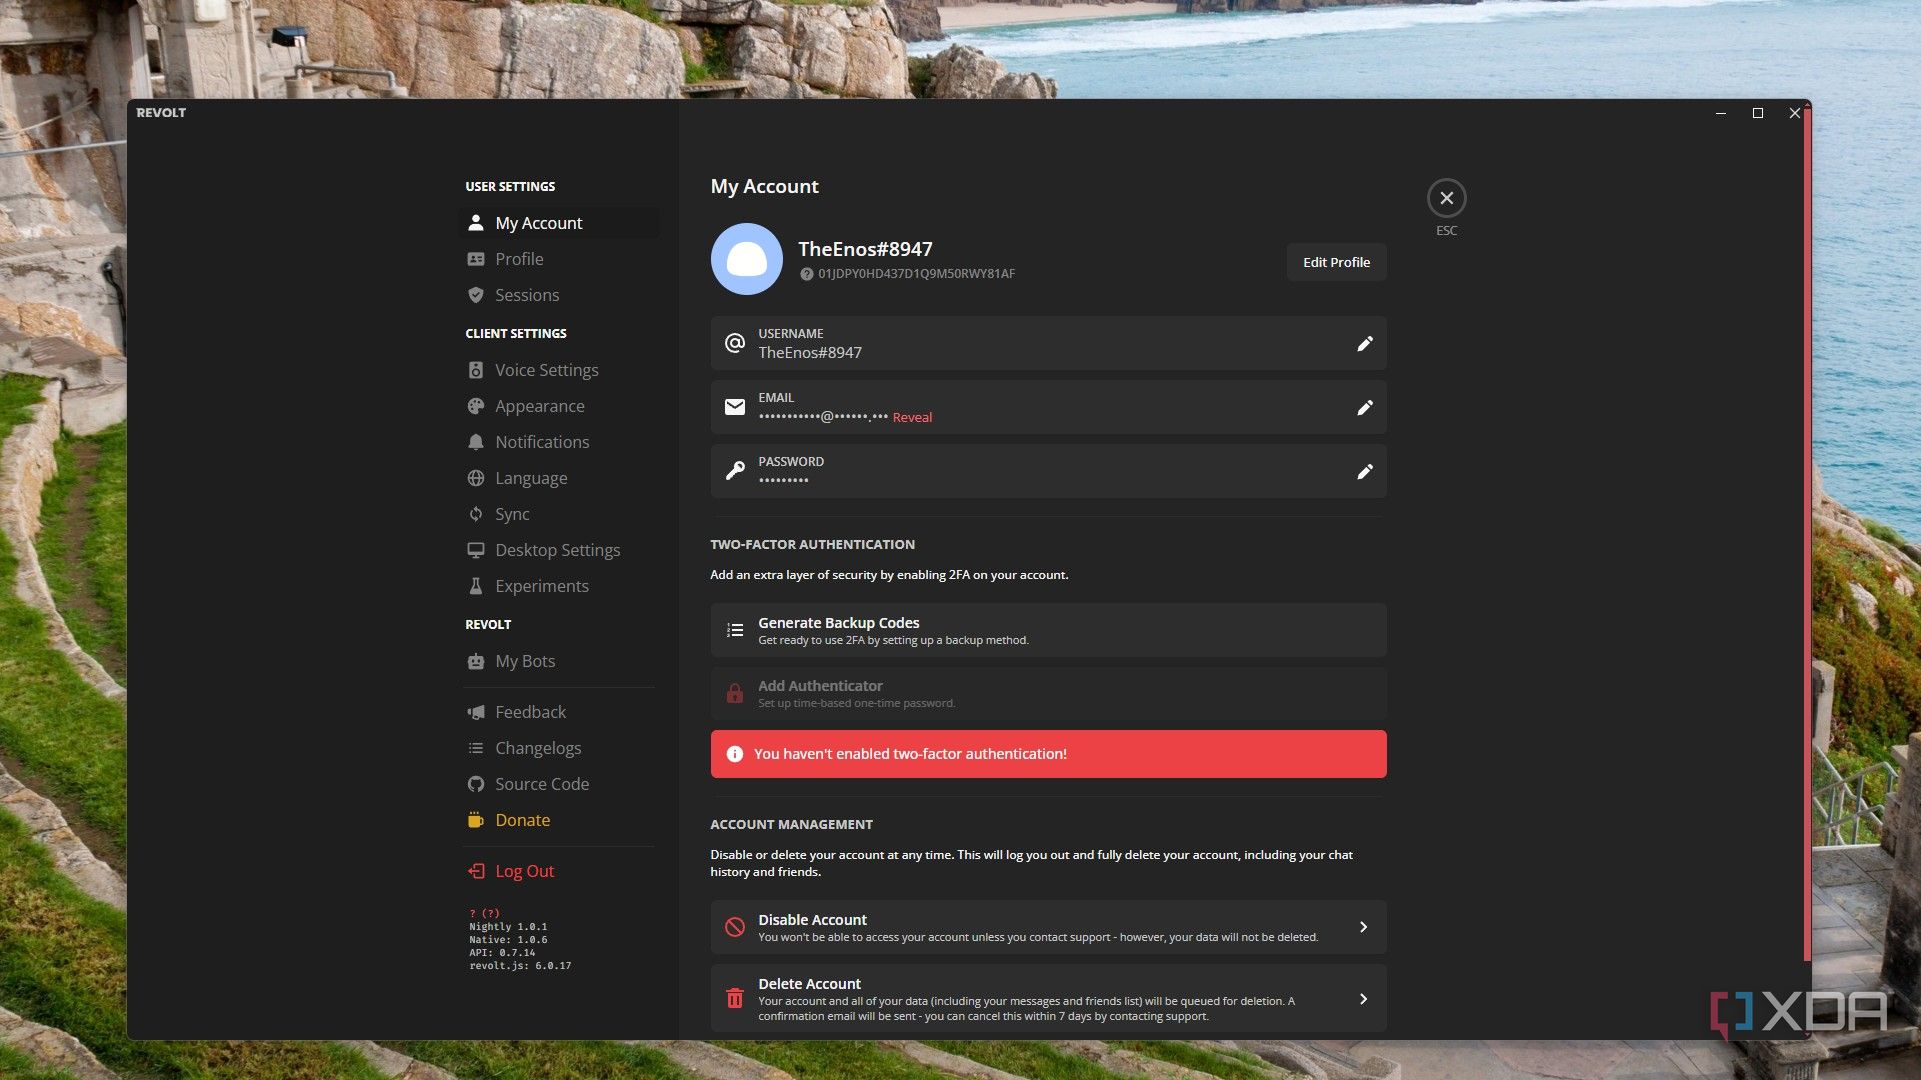Click the megaphone icon beside Feedback

[x=476, y=712]
